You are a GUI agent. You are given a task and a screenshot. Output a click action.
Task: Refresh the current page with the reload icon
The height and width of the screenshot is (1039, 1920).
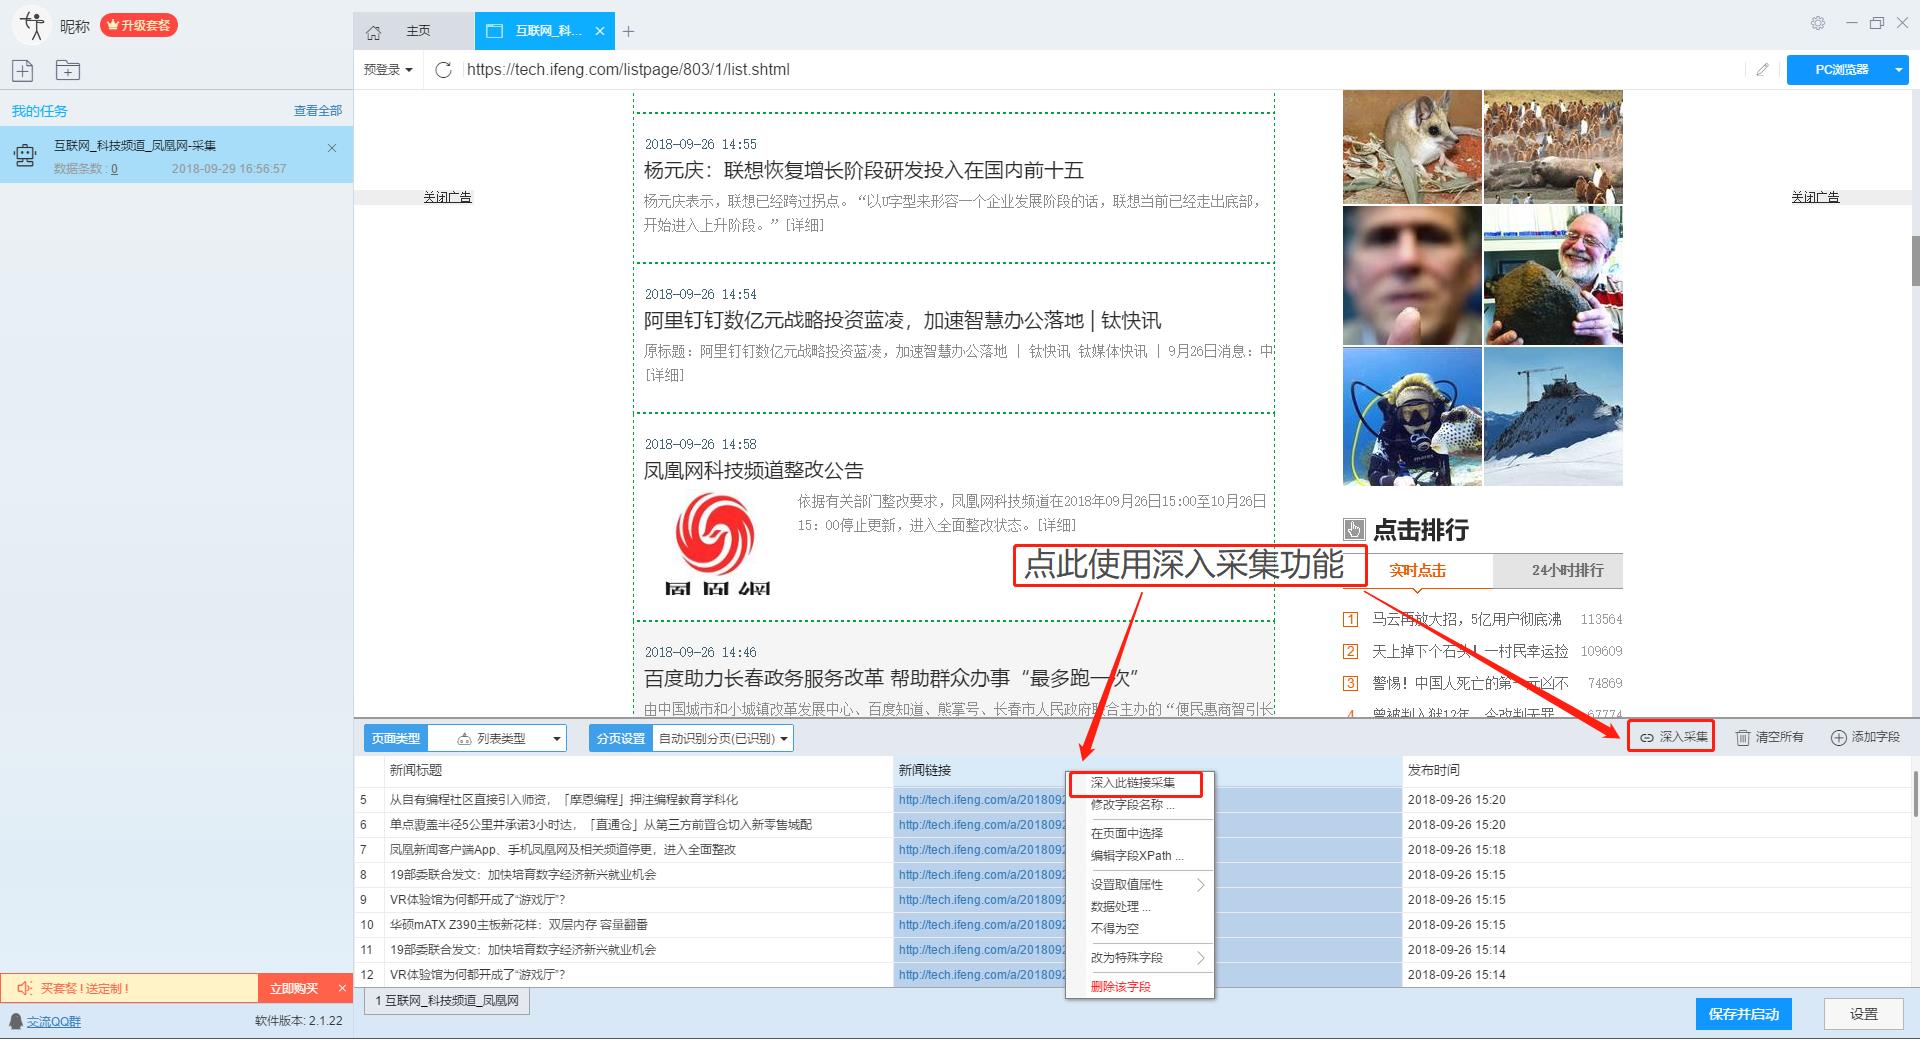click(x=443, y=69)
